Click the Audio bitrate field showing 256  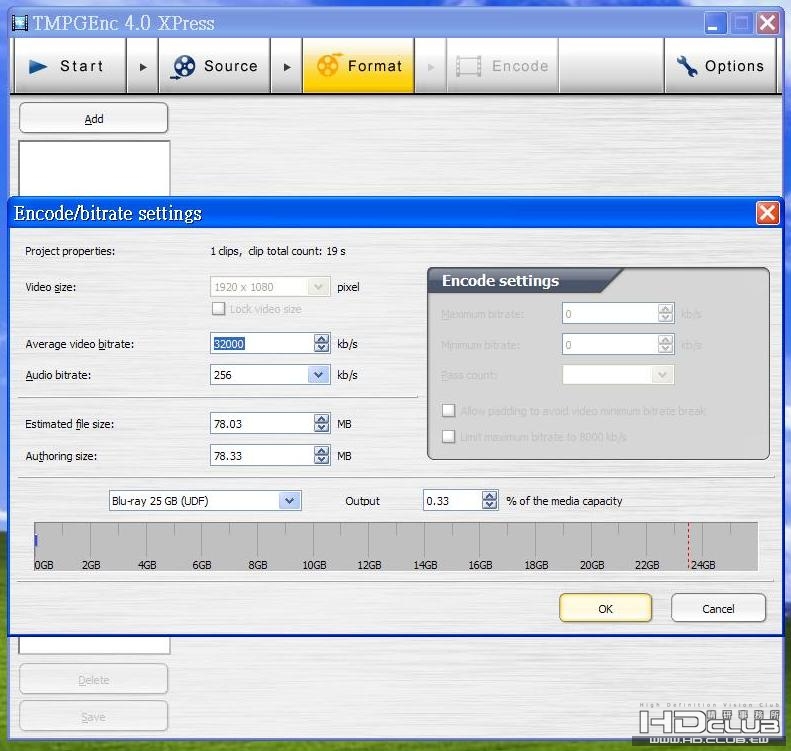pos(258,375)
